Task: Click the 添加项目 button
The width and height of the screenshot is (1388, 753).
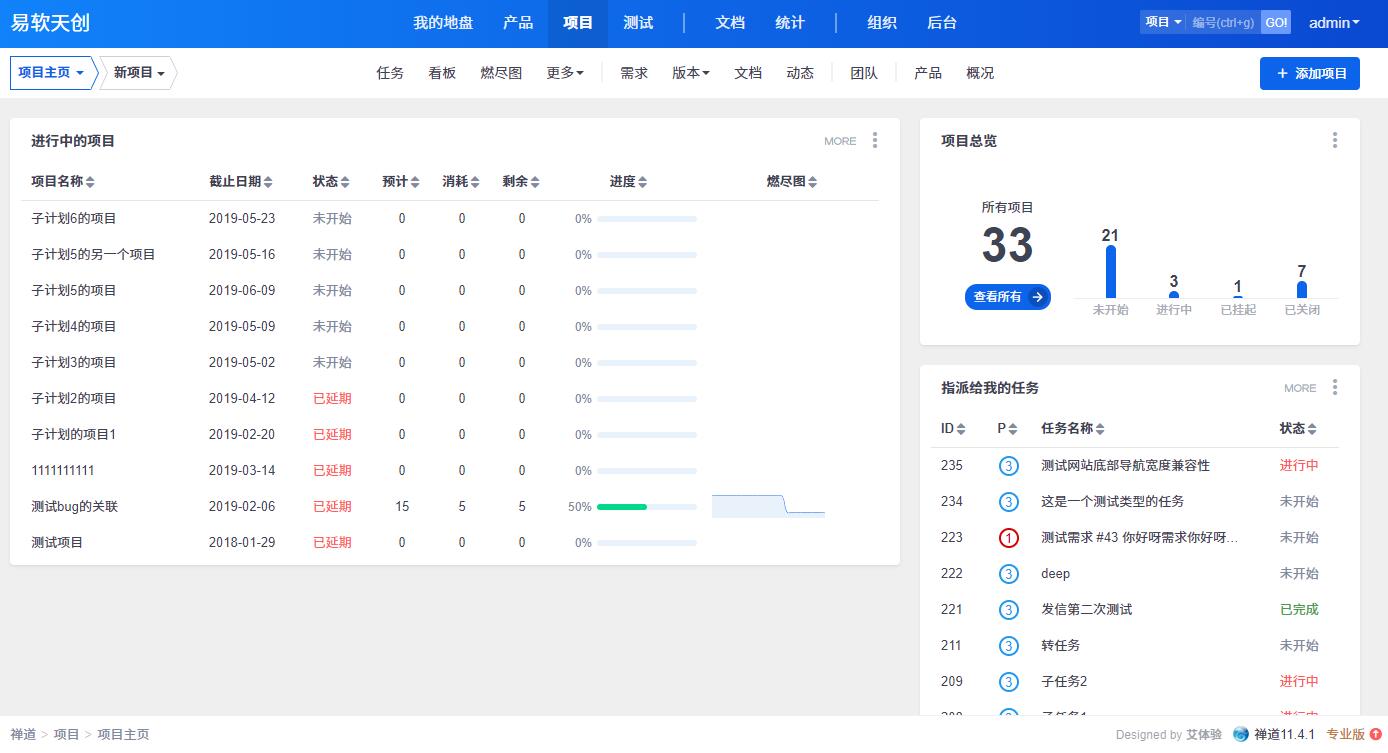Action: click(x=1309, y=73)
